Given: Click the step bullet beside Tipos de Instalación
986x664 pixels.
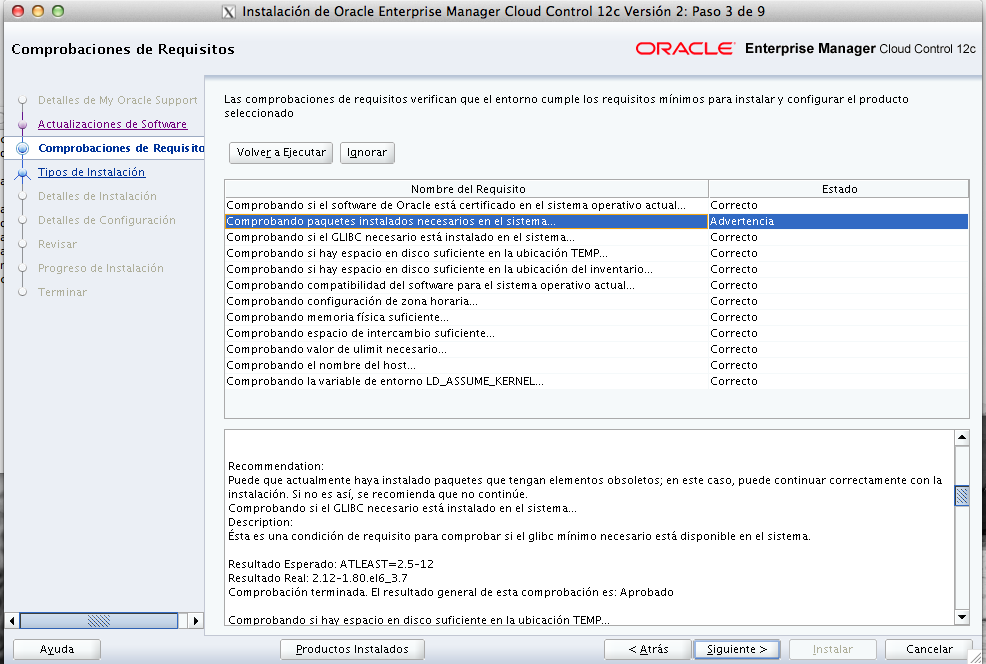Looking at the screenshot, I should tap(23, 173).
